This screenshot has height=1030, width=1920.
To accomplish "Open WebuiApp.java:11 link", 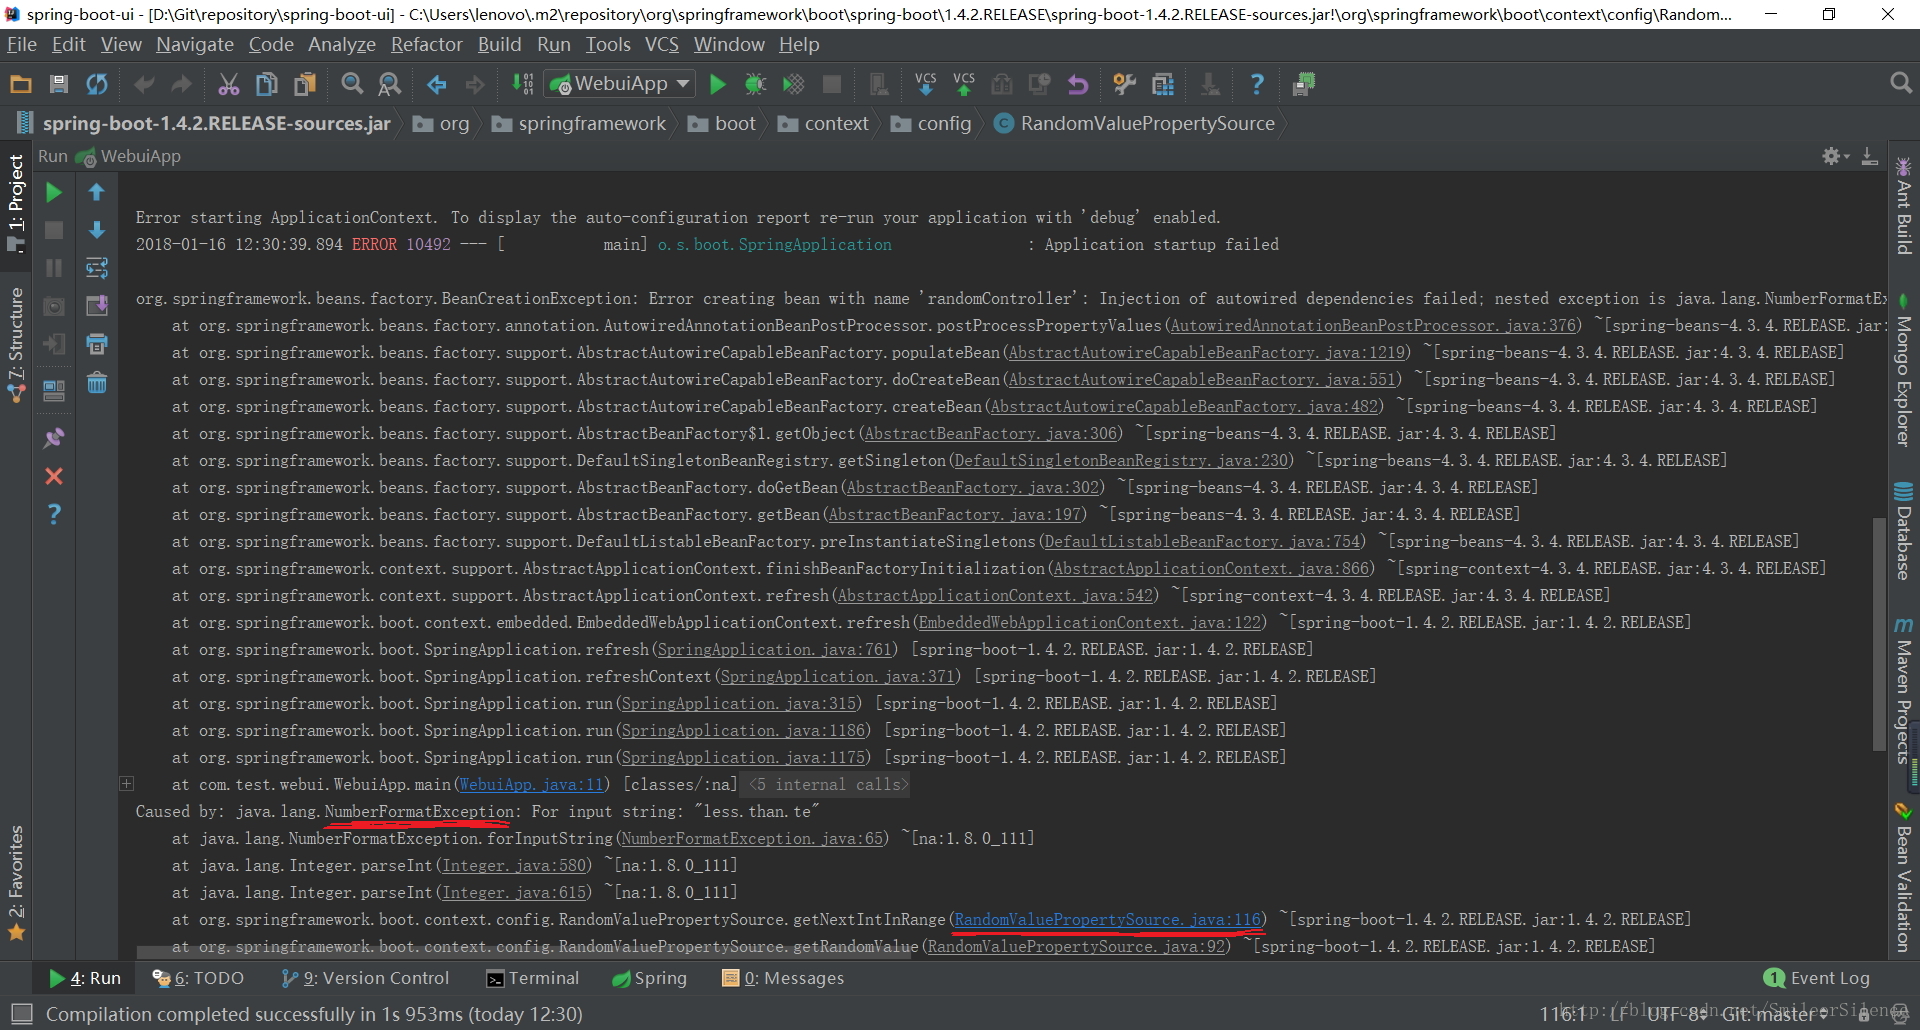I will click(532, 785).
